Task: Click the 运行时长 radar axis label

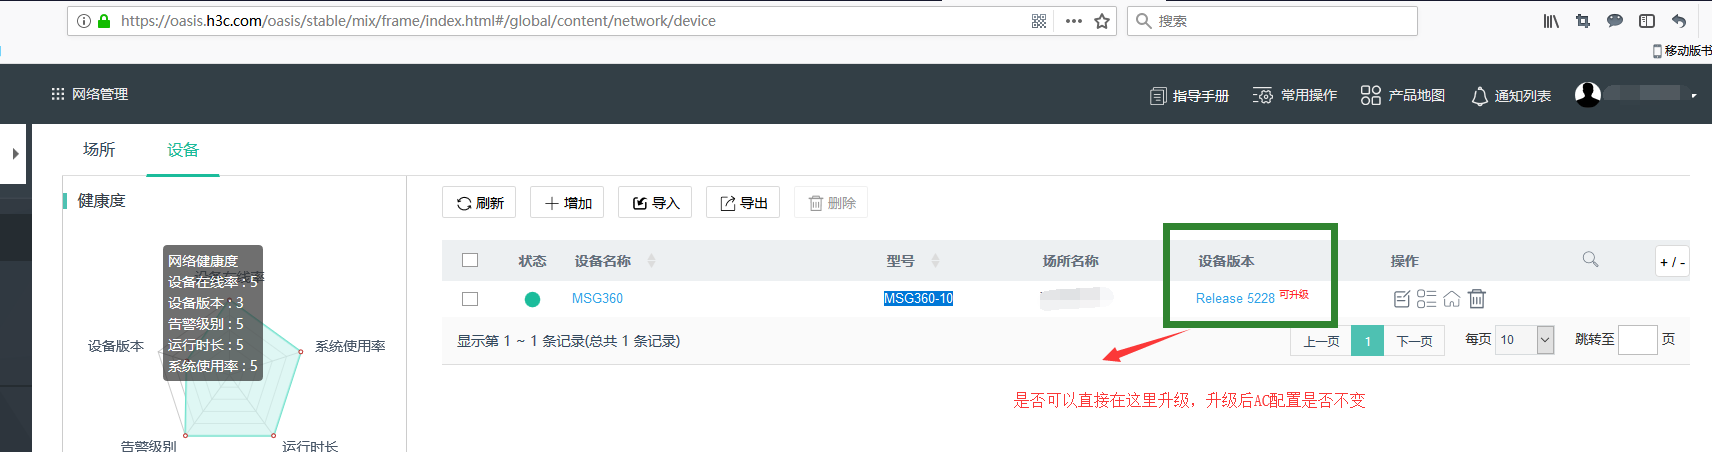Action: [x=310, y=446]
